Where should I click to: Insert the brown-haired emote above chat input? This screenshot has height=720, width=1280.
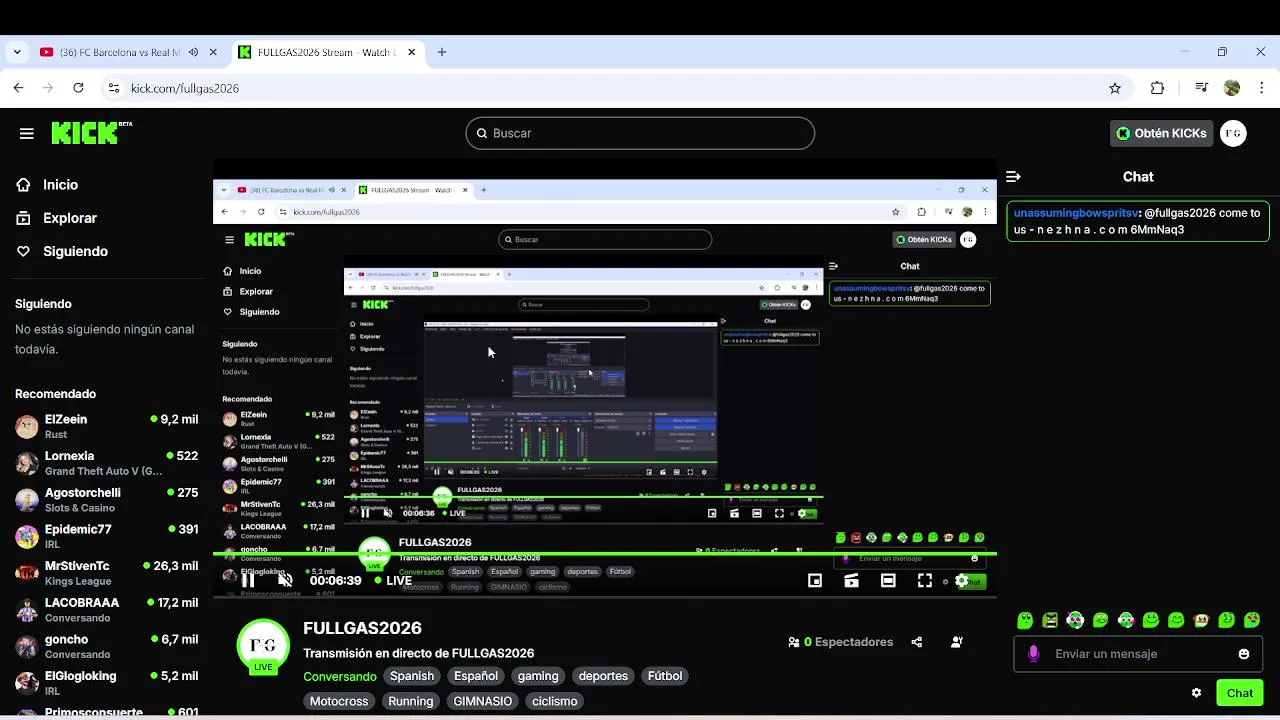click(1201, 620)
